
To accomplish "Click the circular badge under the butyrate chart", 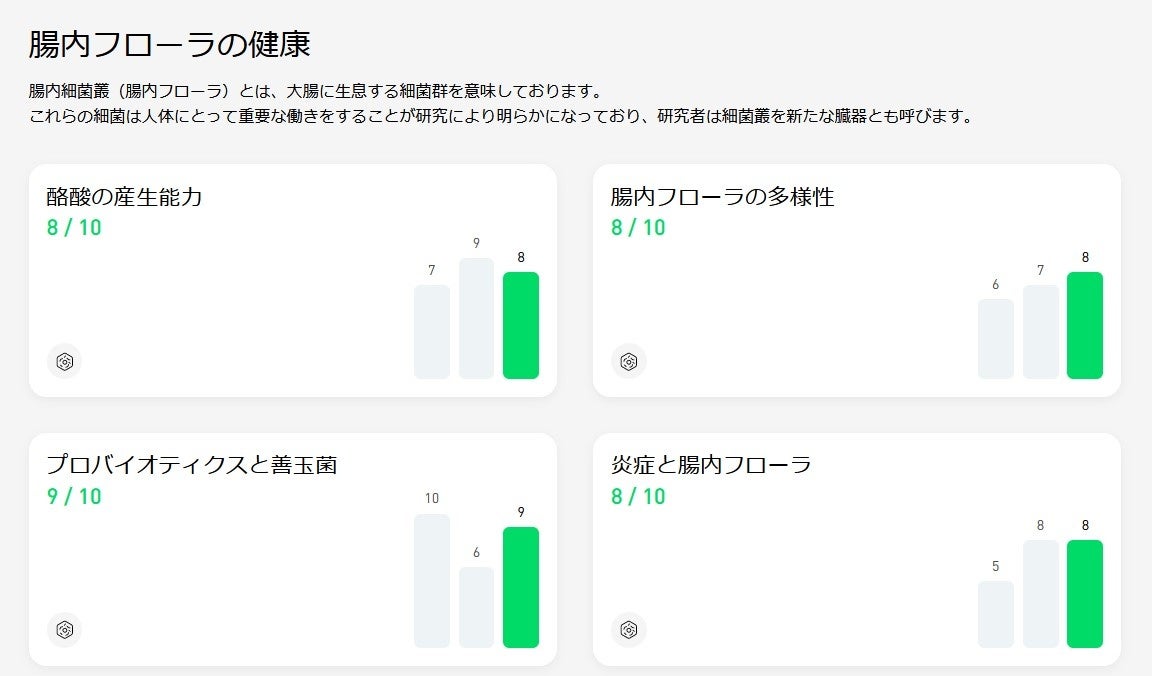I will (x=64, y=361).
